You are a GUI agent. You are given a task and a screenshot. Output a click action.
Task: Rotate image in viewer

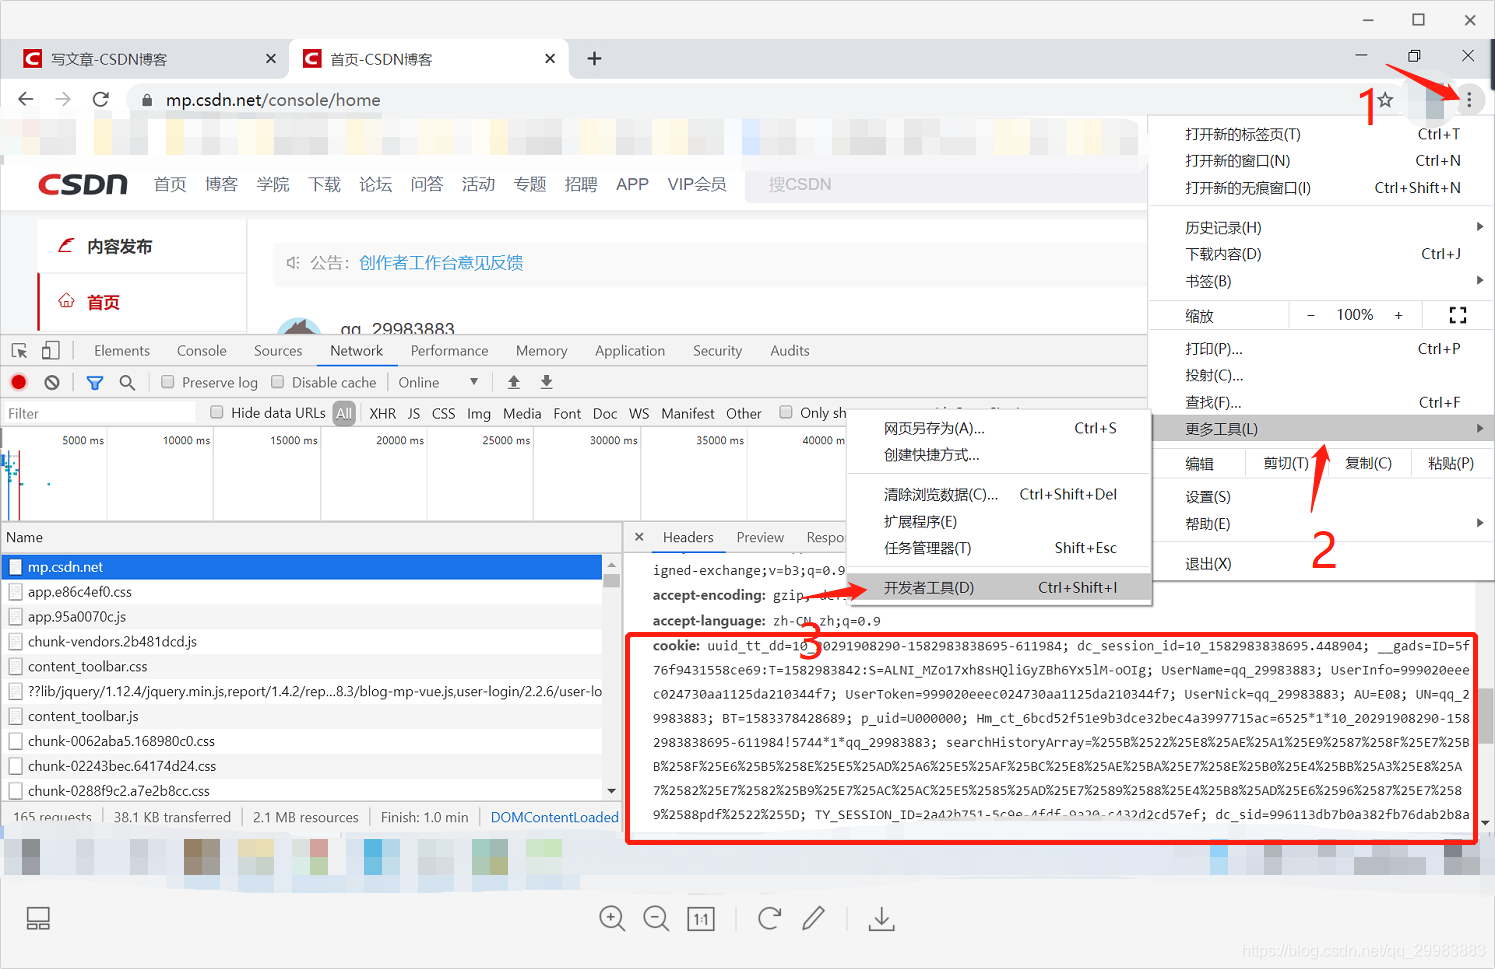[769, 918]
